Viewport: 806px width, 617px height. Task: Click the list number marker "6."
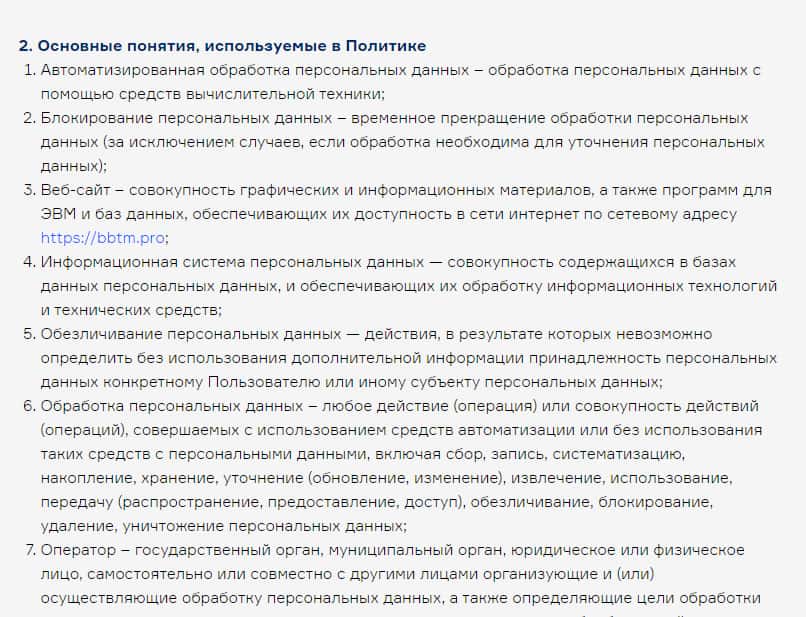pos(29,406)
